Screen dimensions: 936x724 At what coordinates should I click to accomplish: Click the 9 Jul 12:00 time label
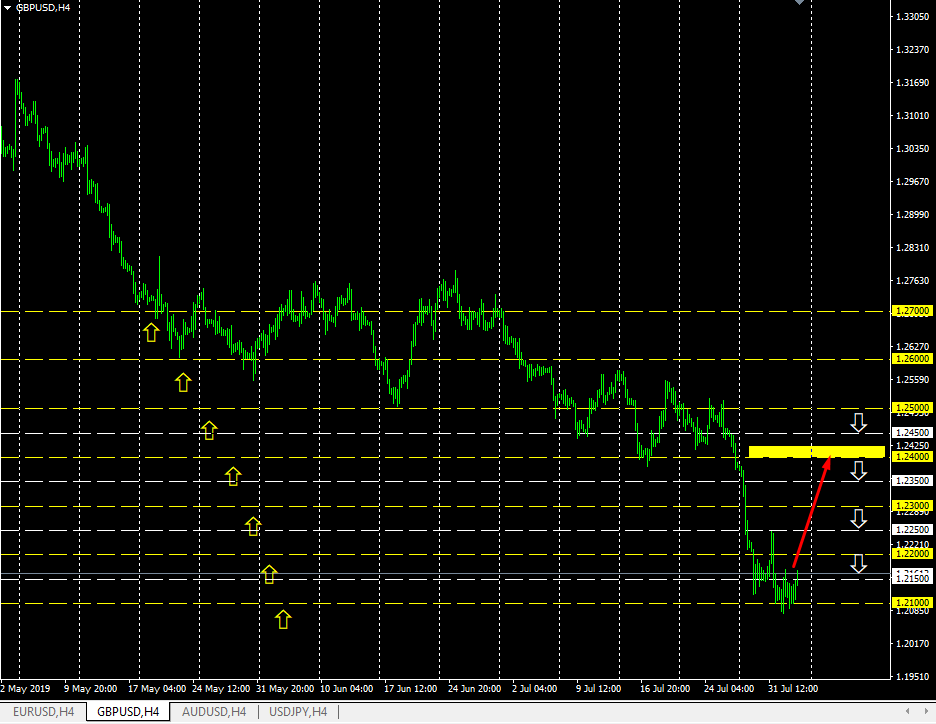click(598, 688)
